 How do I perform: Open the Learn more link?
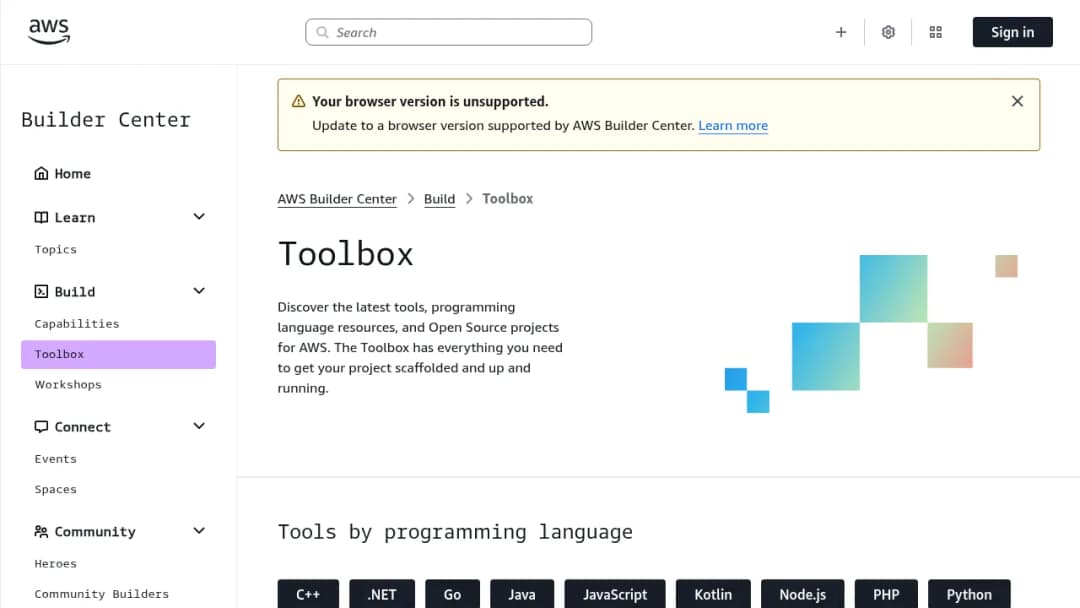click(733, 125)
